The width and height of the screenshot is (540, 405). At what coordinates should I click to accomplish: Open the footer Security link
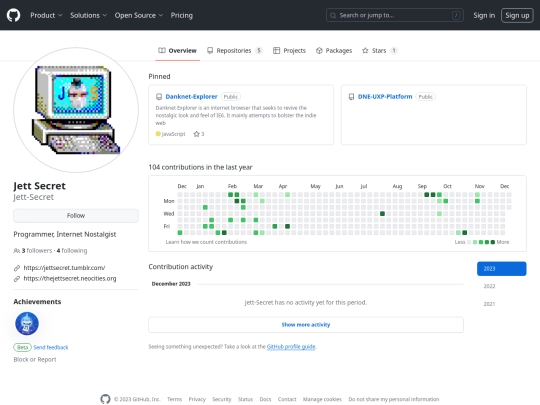pyautogui.click(x=222, y=399)
